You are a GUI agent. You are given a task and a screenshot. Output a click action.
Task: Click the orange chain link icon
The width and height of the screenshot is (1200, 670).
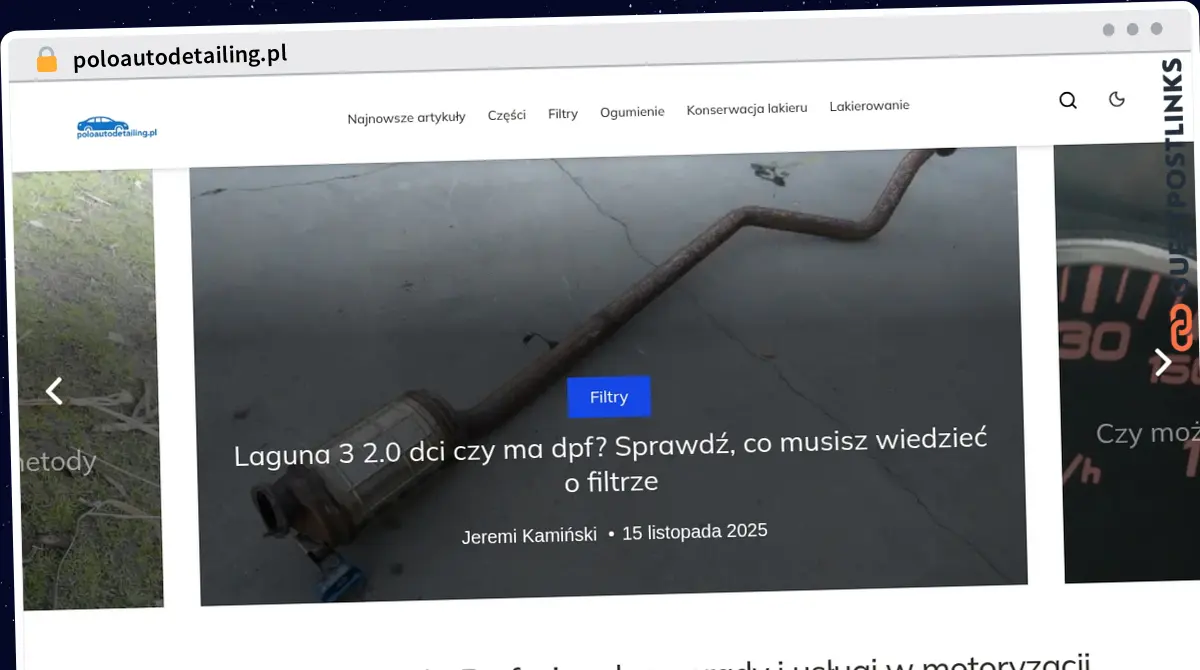point(1182,329)
